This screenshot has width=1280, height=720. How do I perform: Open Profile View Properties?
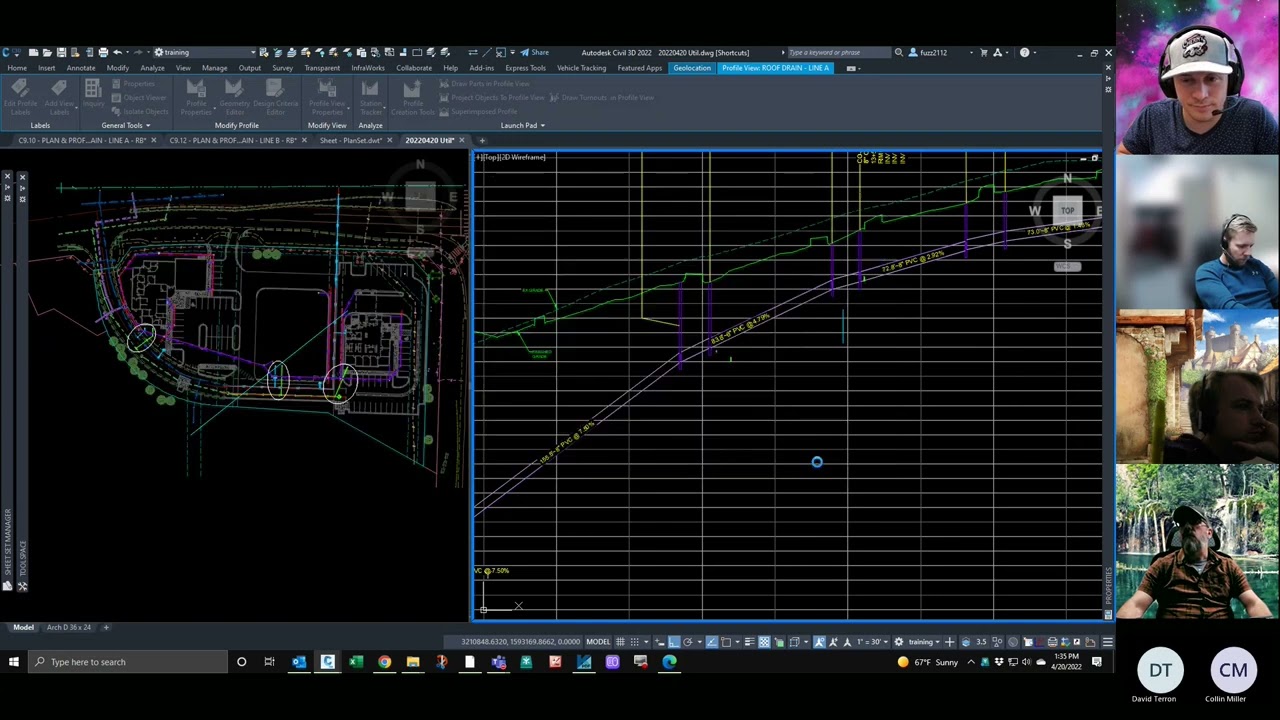[327, 96]
